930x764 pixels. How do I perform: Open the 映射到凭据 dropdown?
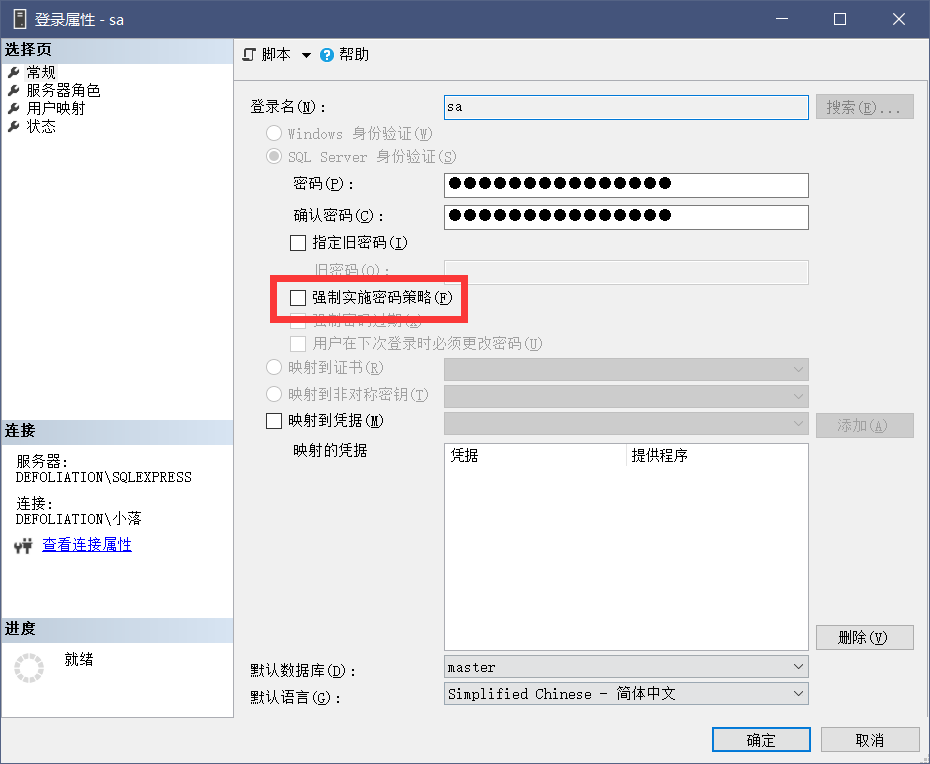click(x=626, y=424)
